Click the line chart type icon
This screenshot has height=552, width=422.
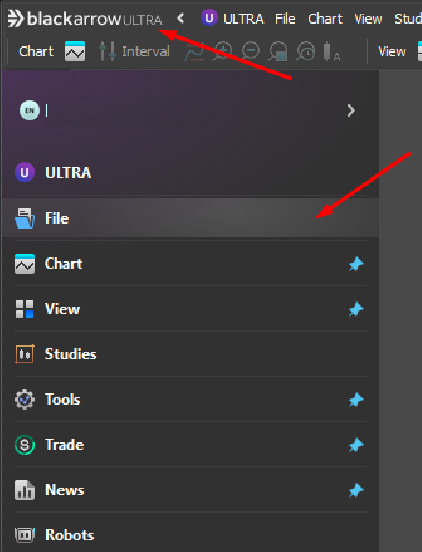[x=194, y=52]
